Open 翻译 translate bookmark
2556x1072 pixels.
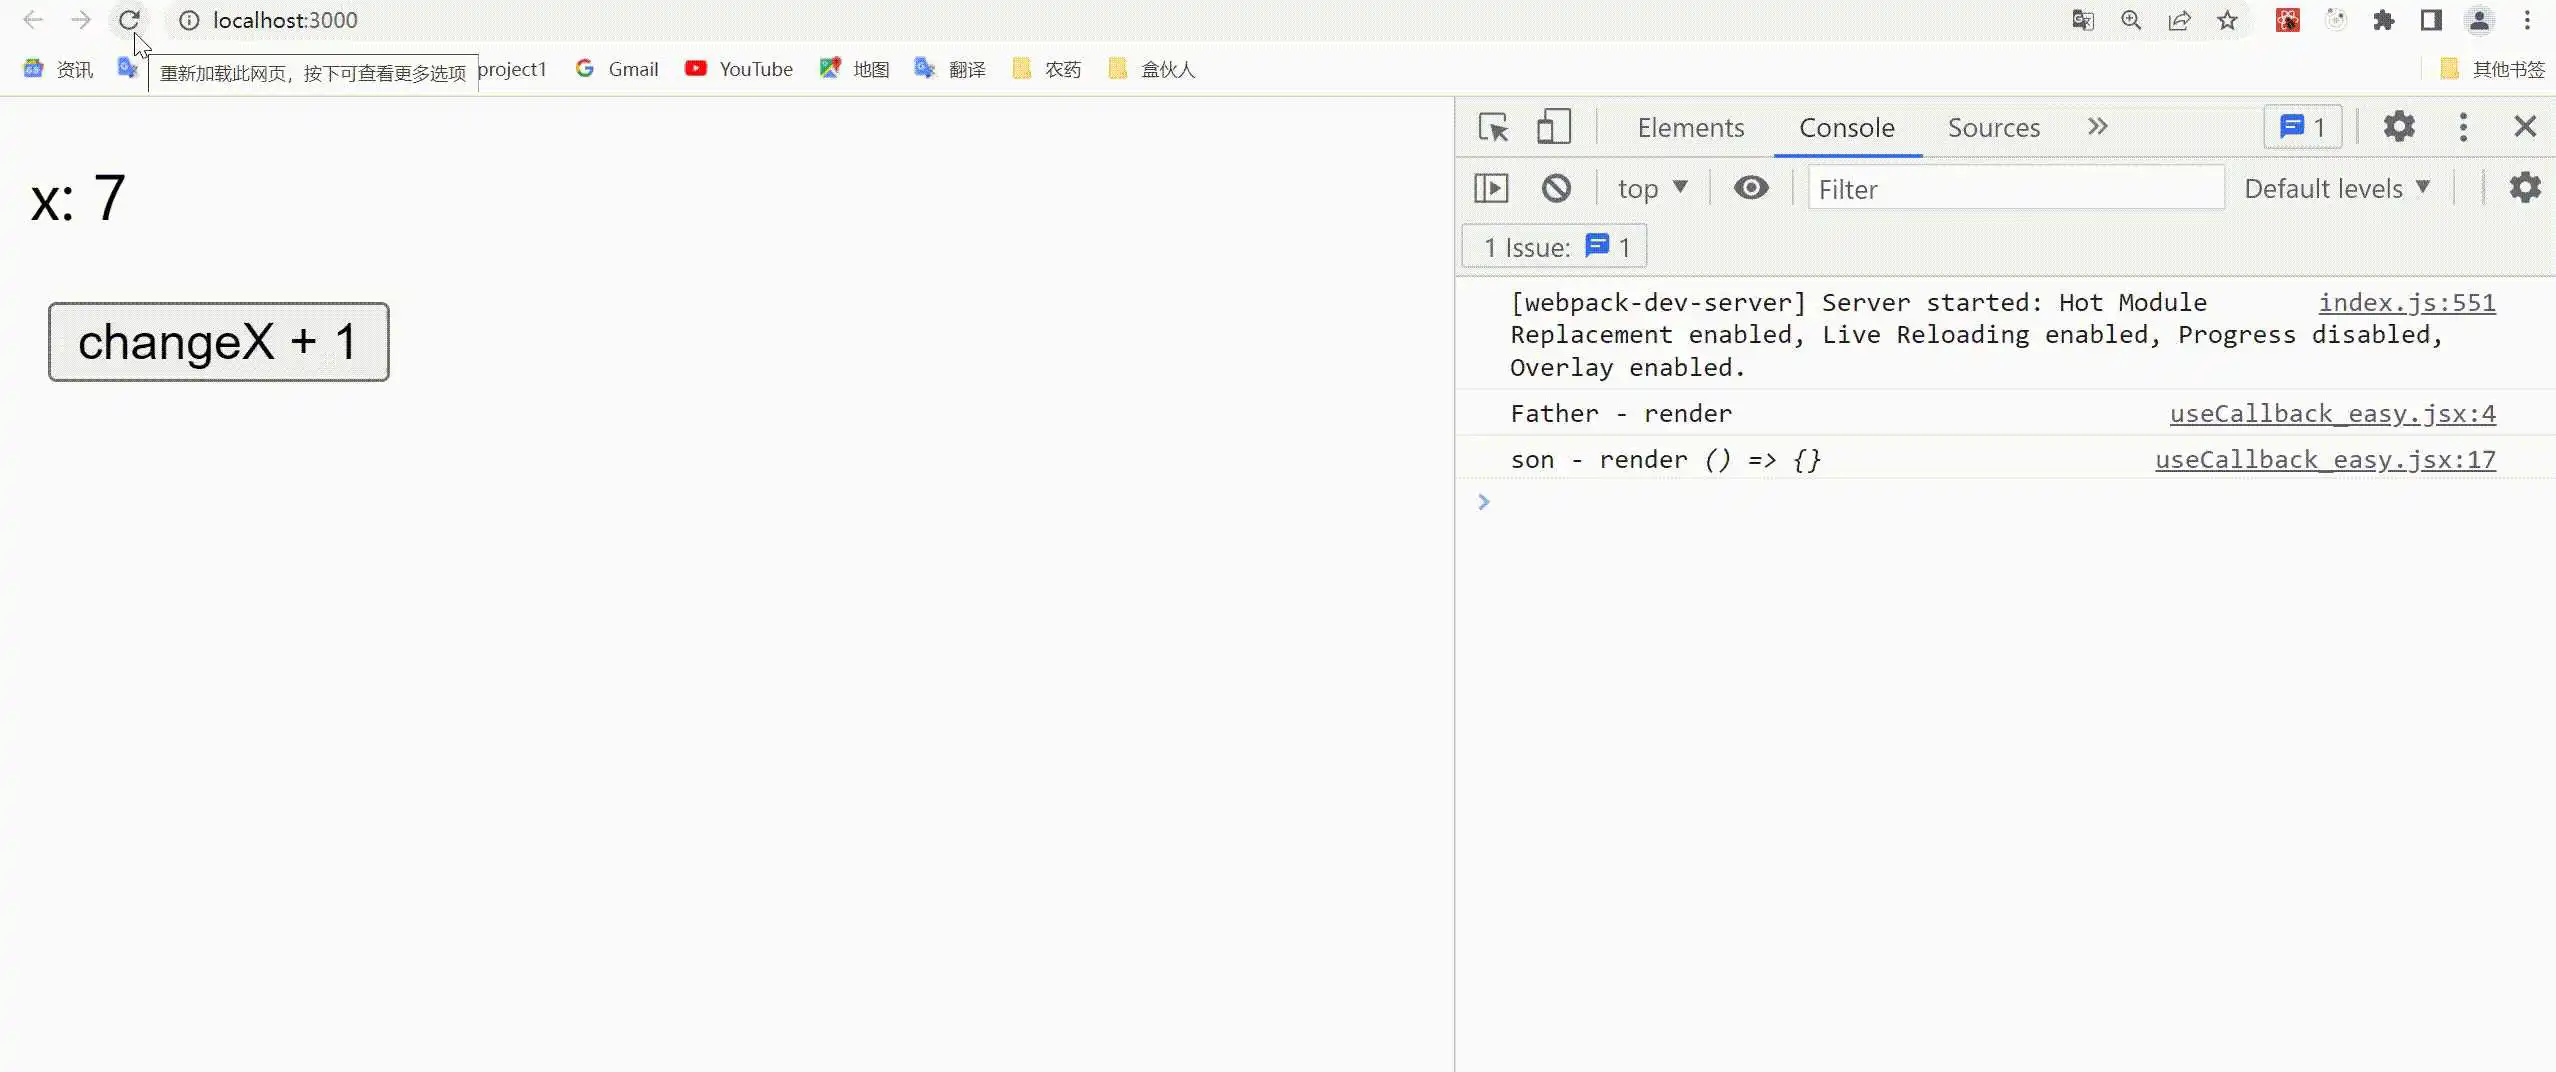[x=950, y=69]
